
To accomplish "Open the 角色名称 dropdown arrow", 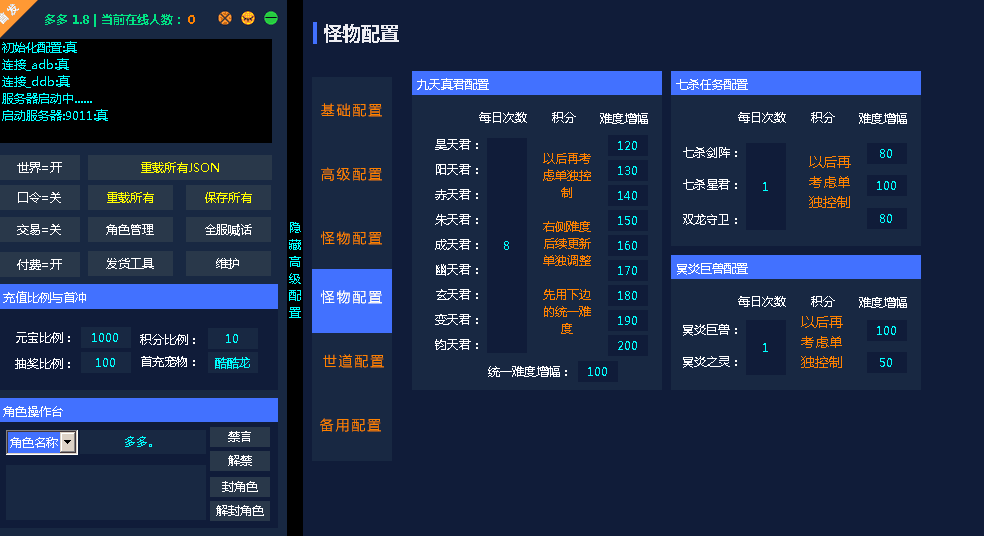I will (x=68, y=442).
